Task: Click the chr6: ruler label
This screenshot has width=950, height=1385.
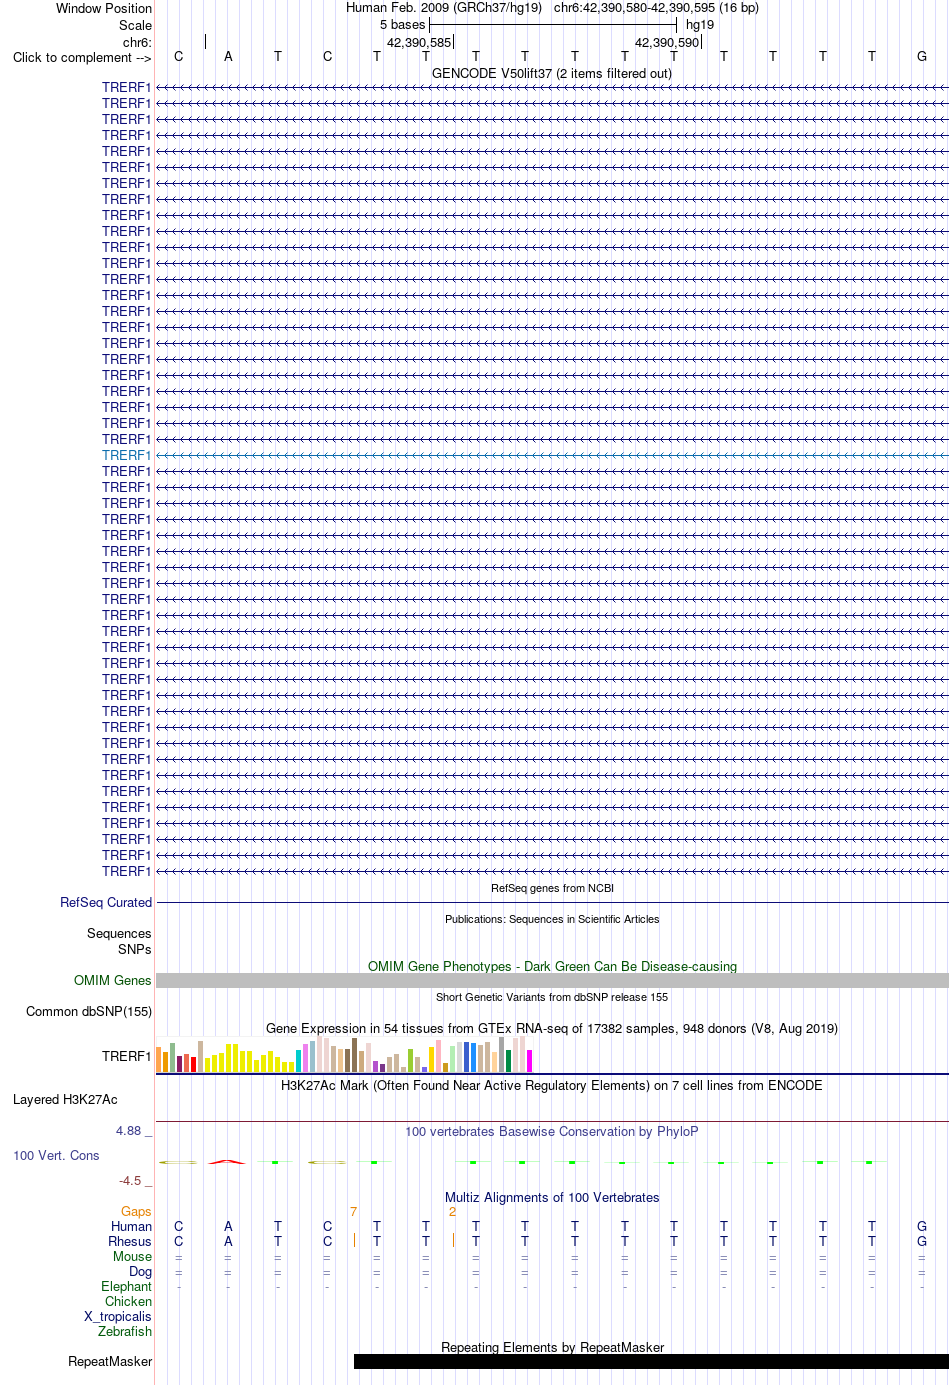Action: 137,42
